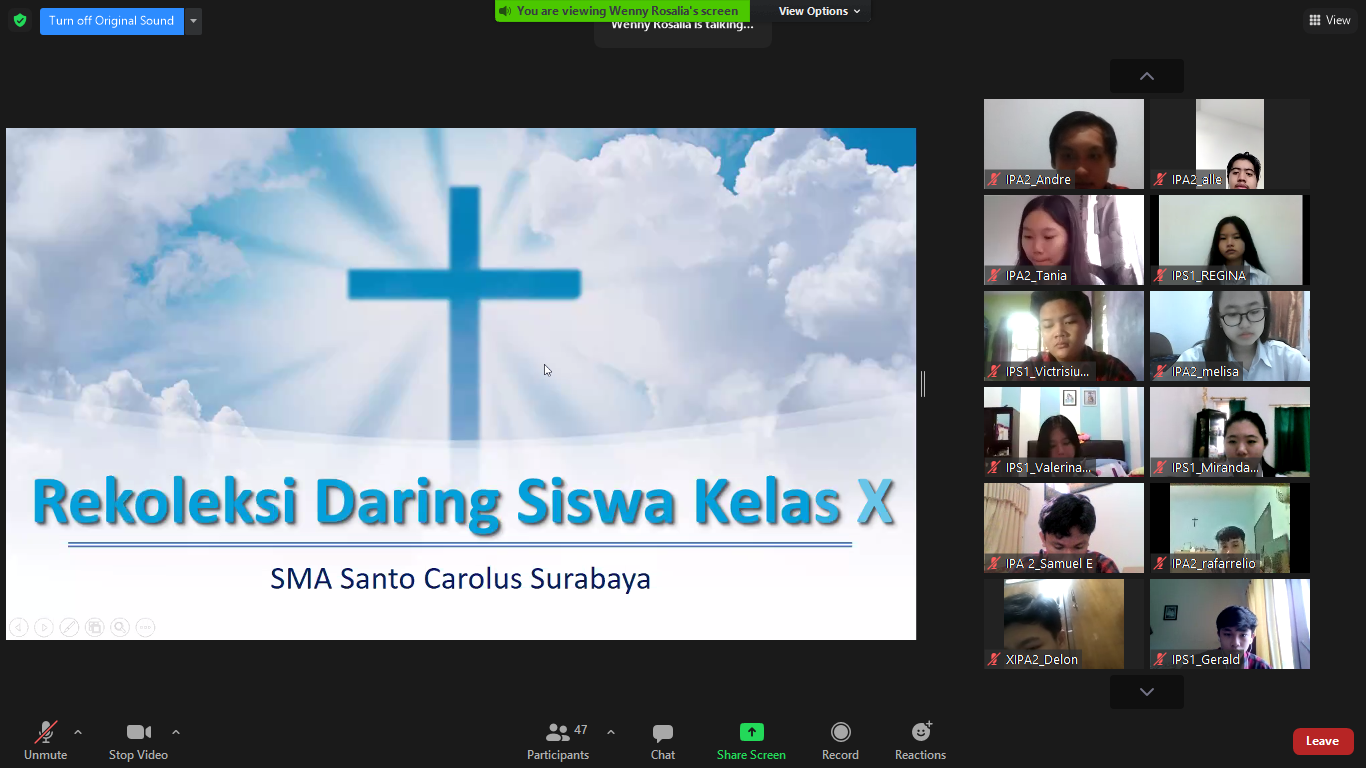The width and height of the screenshot is (1366, 768).
Task: Select IPA2_Andre video thumbnail
Action: click(x=1064, y=144)
